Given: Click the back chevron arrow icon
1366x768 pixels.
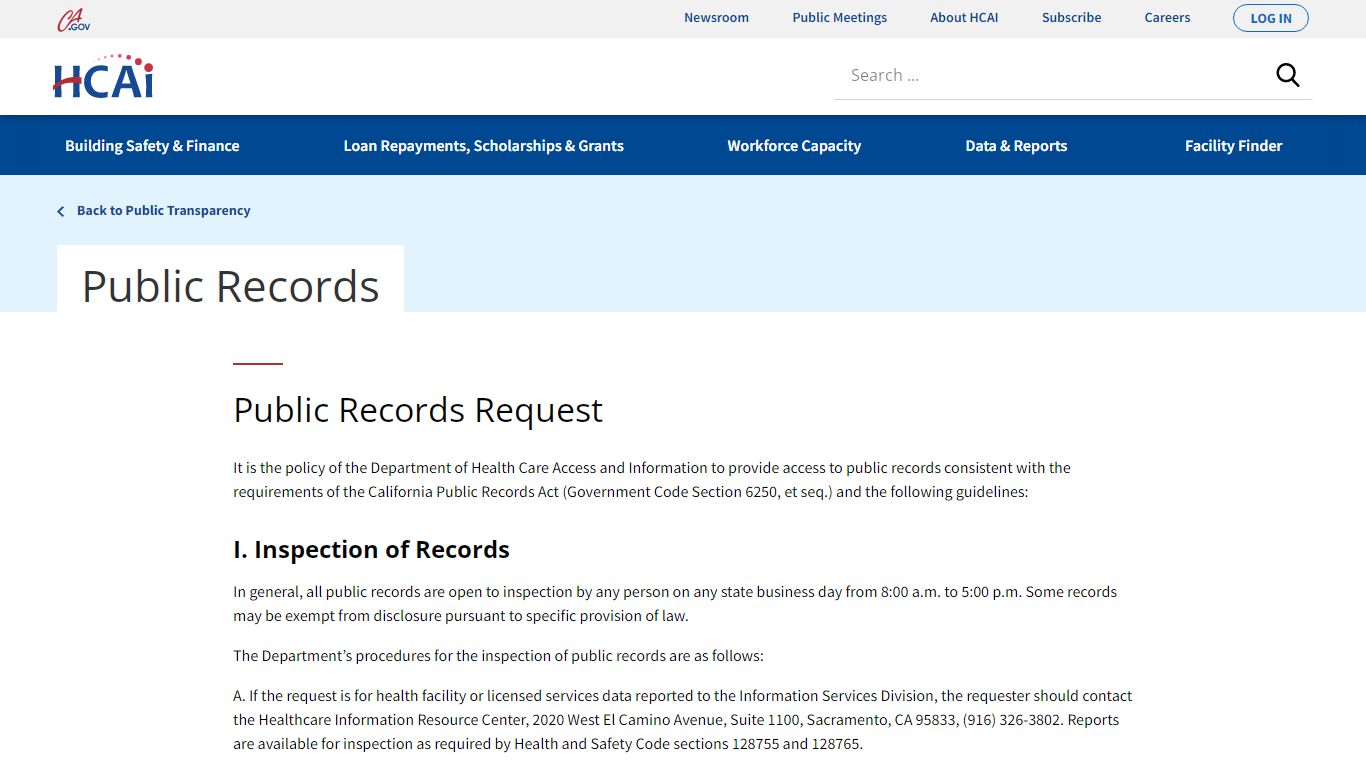Looking at the screenshot, I should 61,211.
